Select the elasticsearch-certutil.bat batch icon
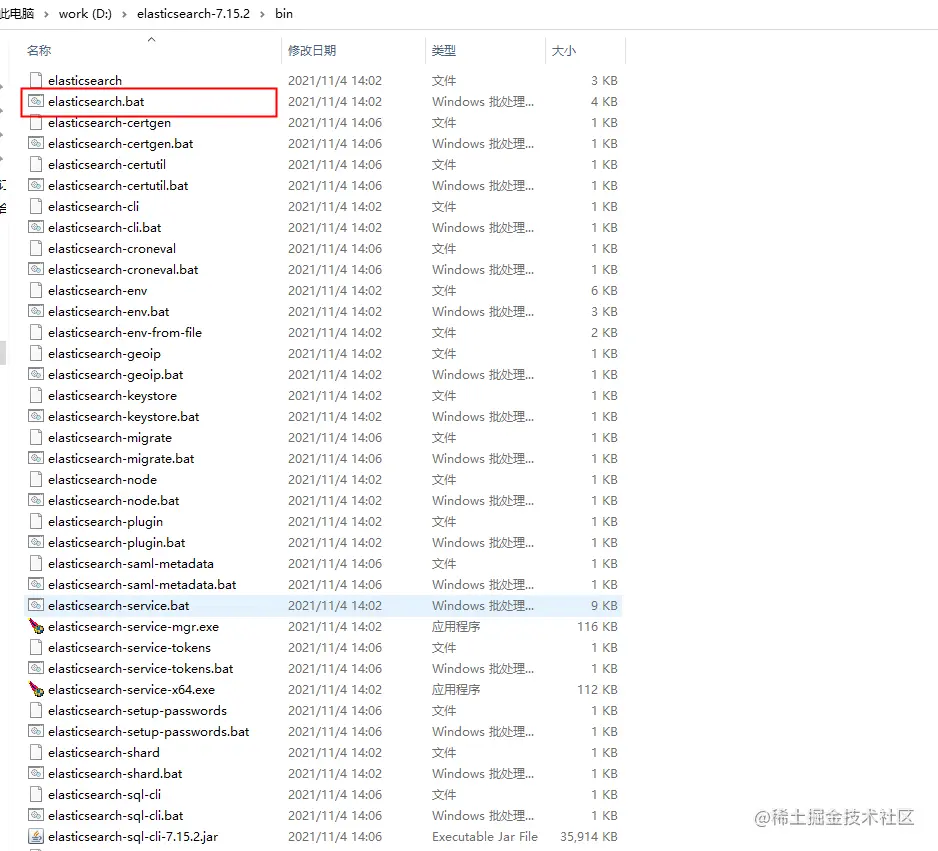This screenshot has width=938, height=851. (36, 185)
